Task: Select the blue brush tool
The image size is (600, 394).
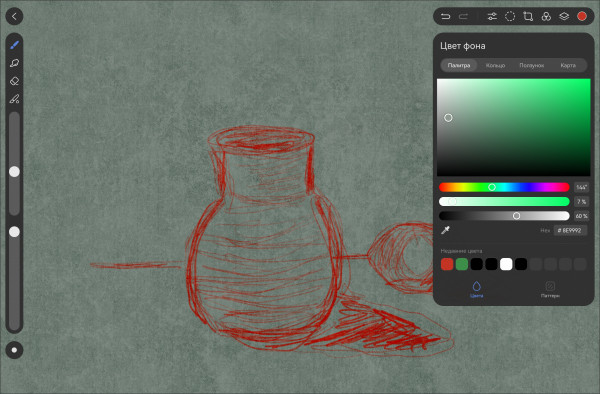Action: (15, 45)
